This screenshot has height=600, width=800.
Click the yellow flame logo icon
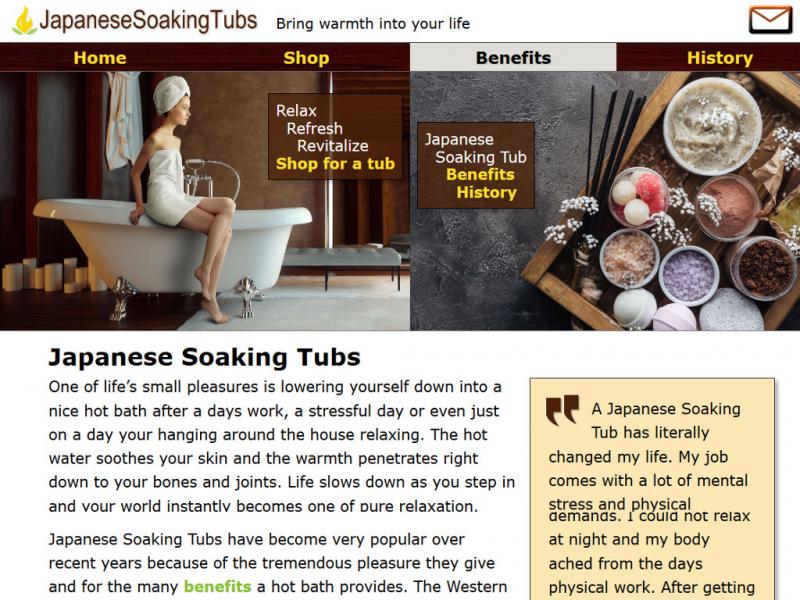(24, 21)
